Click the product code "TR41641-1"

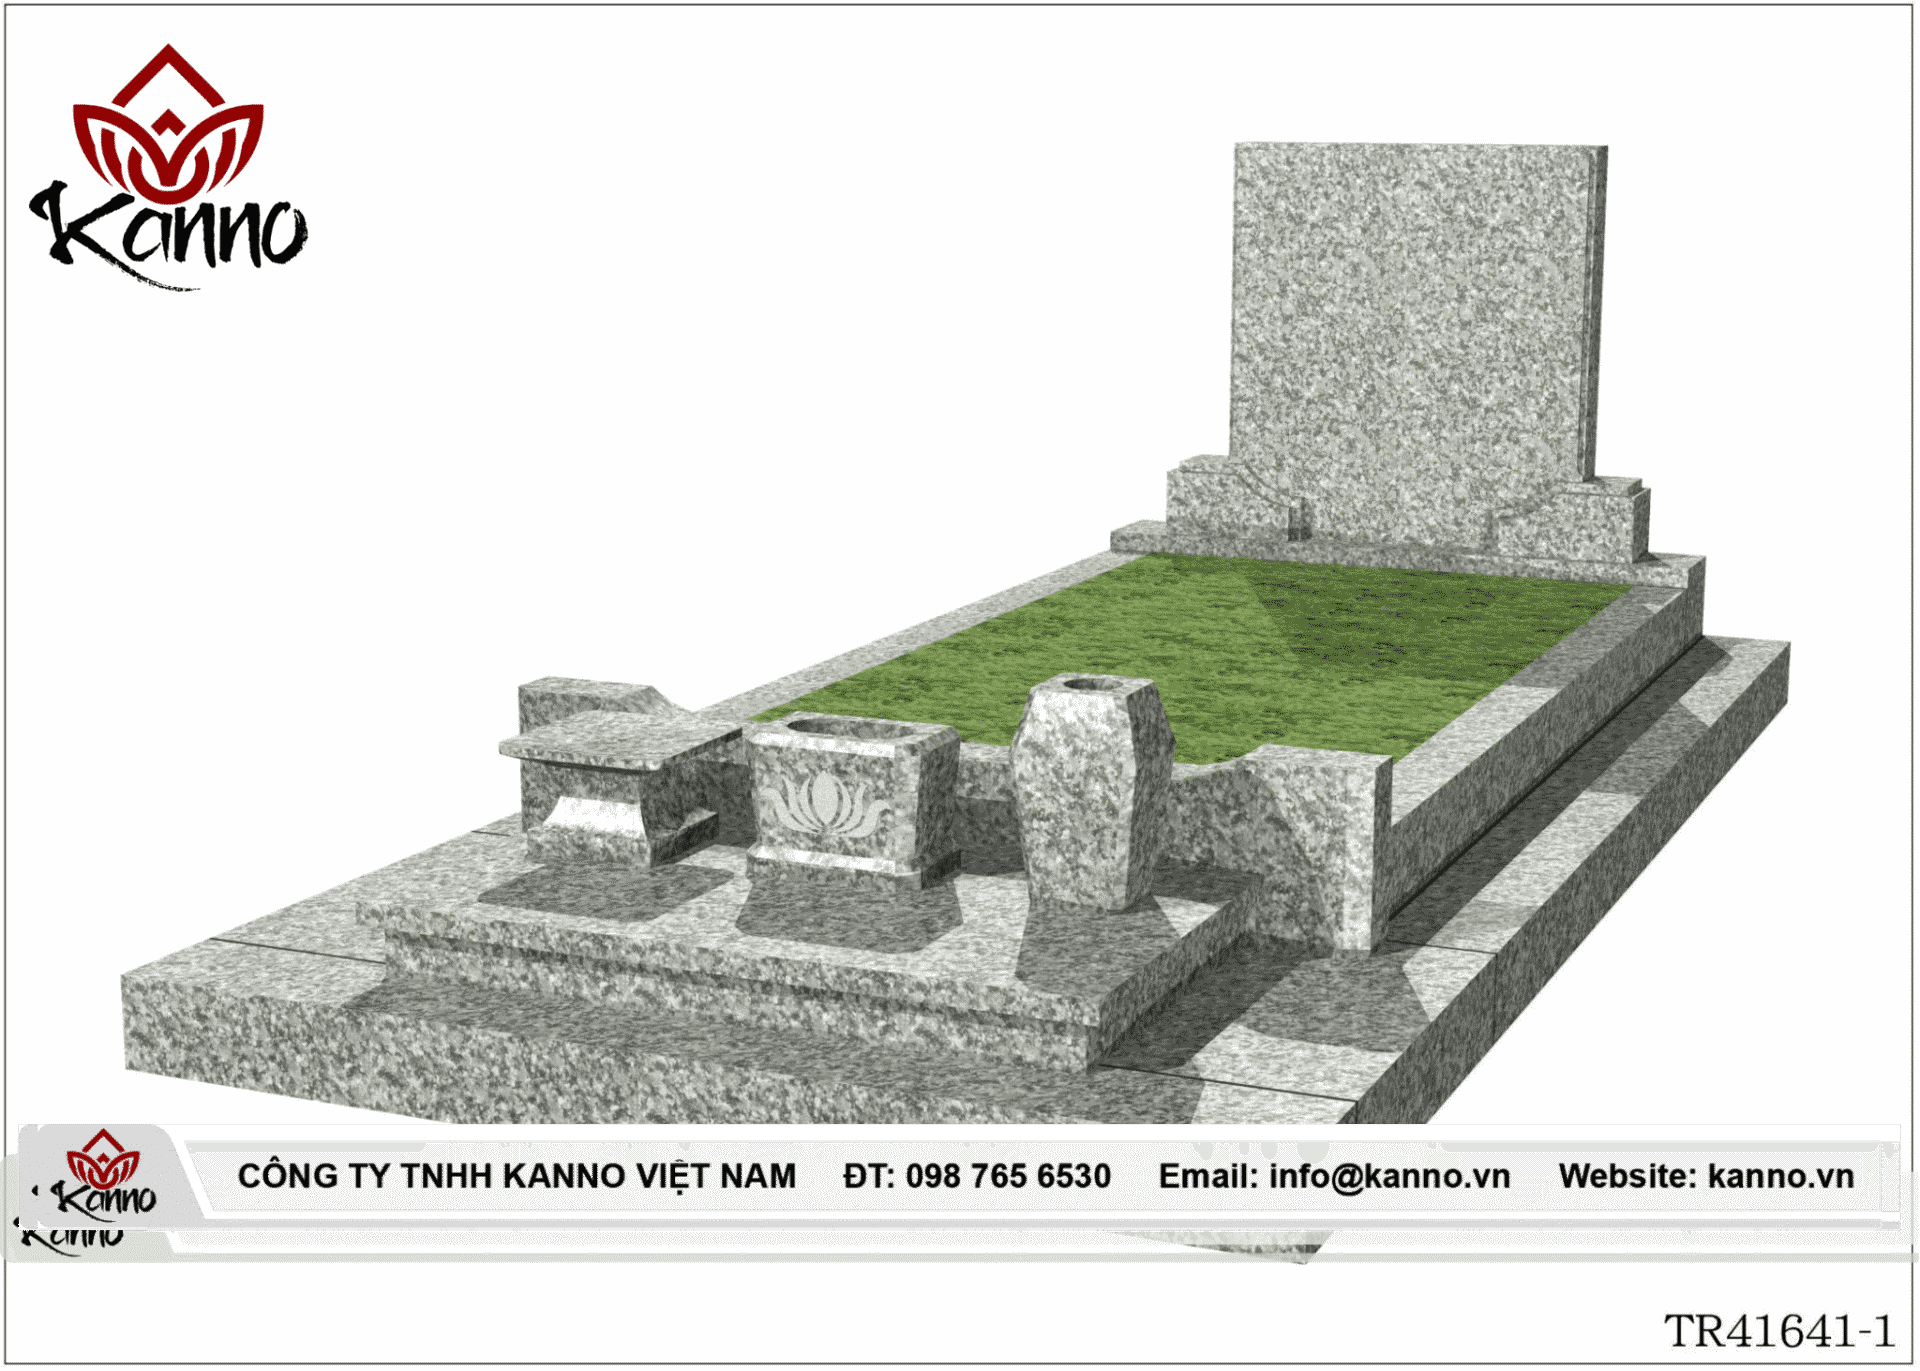coord(1779,1331)
